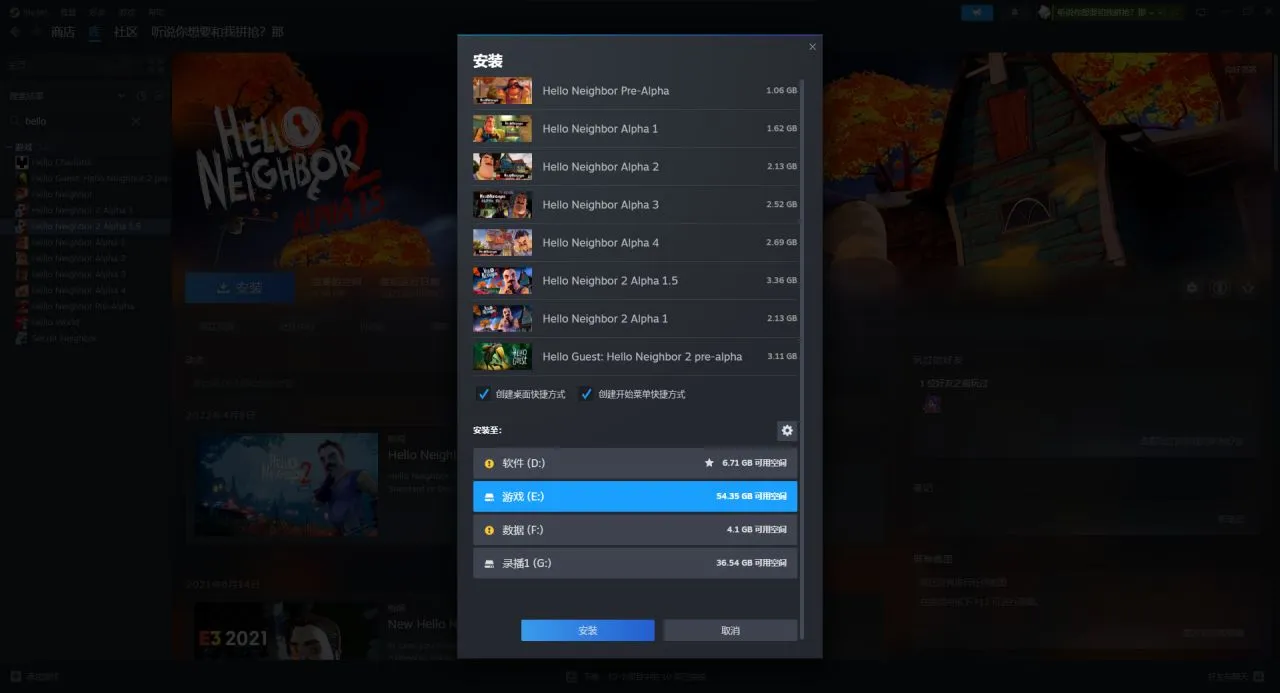Close the install dialog with the X icon
The height and width of the screenshot is (693, 1280).
(x=812, y=46)
